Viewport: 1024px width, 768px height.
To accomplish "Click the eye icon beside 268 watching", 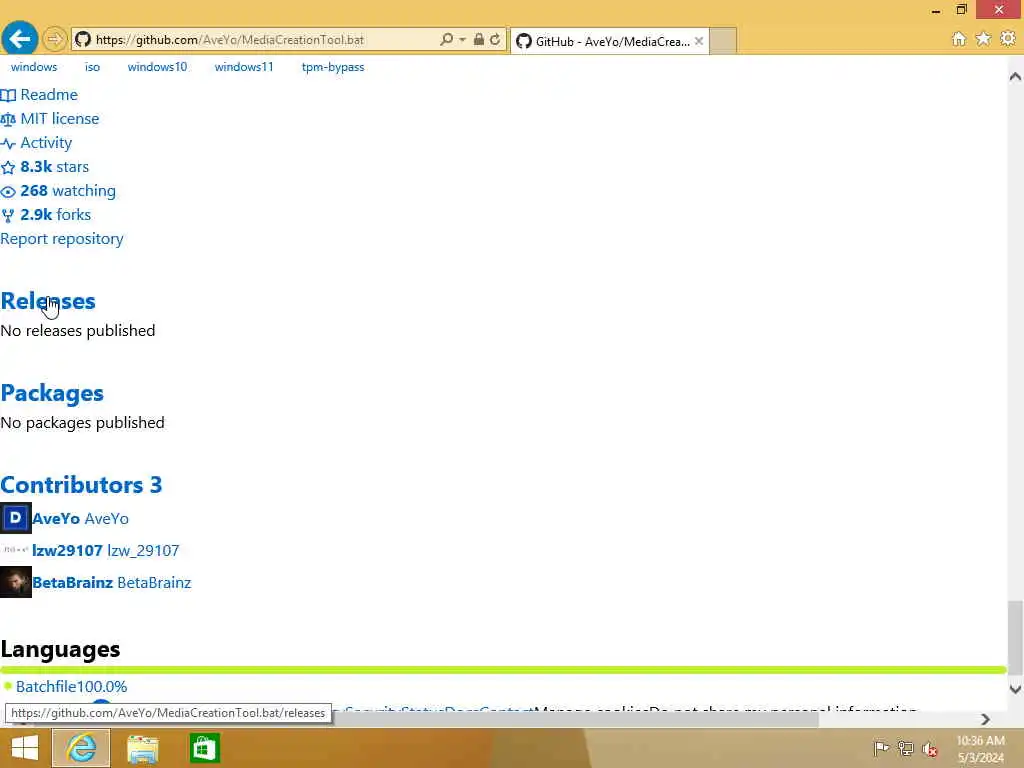I will coord(8,192).
